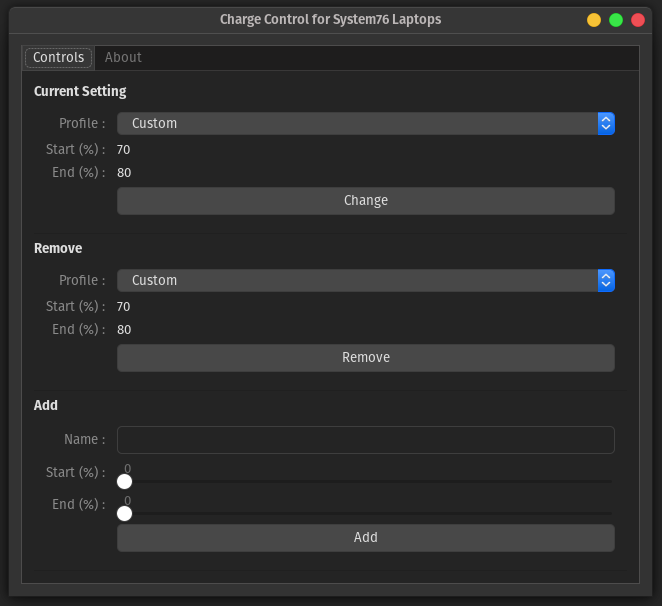Click the End value 80 under Current Setting
The width and height of the screenshot is (662, 606).
click(x=124, y=173)
